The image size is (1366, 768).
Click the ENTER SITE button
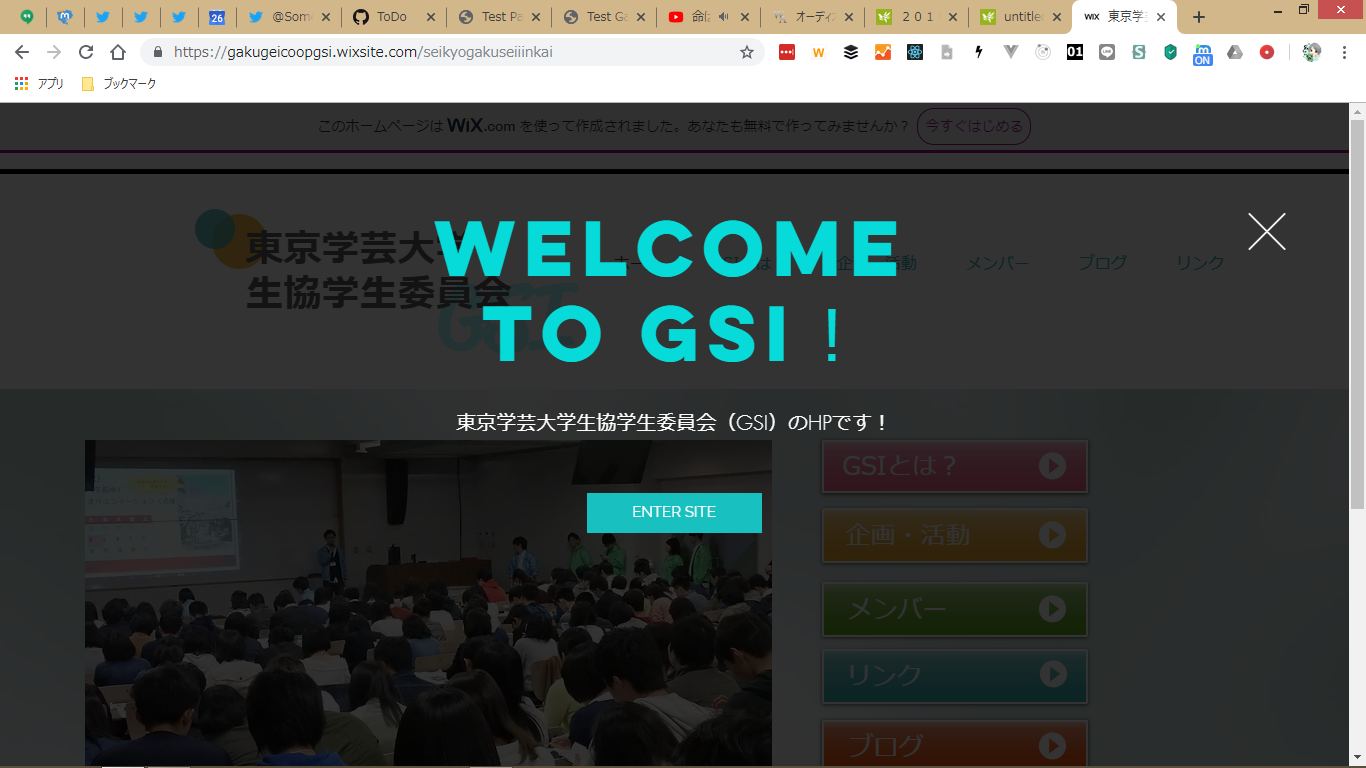[674, 512]
